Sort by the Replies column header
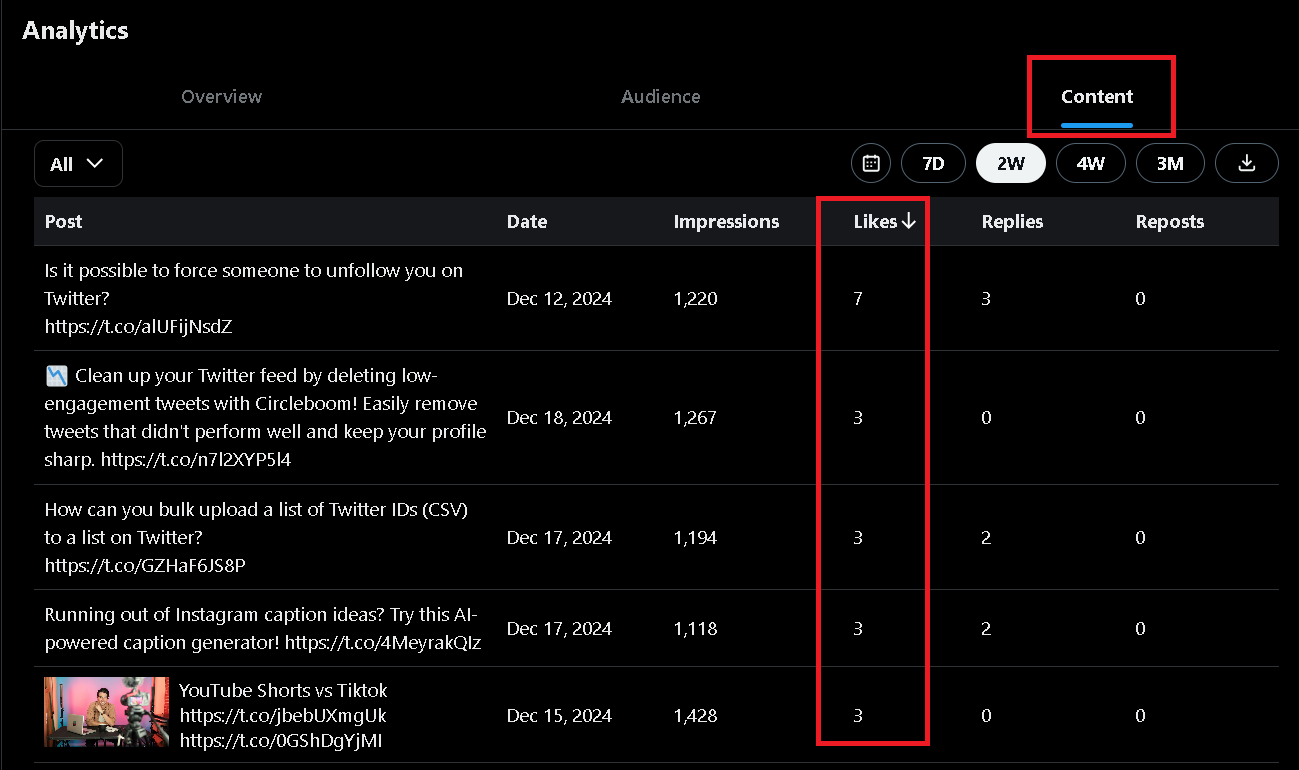 coord(1012,222)
